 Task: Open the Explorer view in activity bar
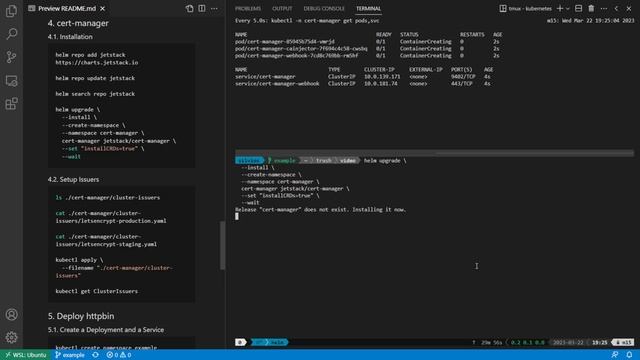pos(11,11)
